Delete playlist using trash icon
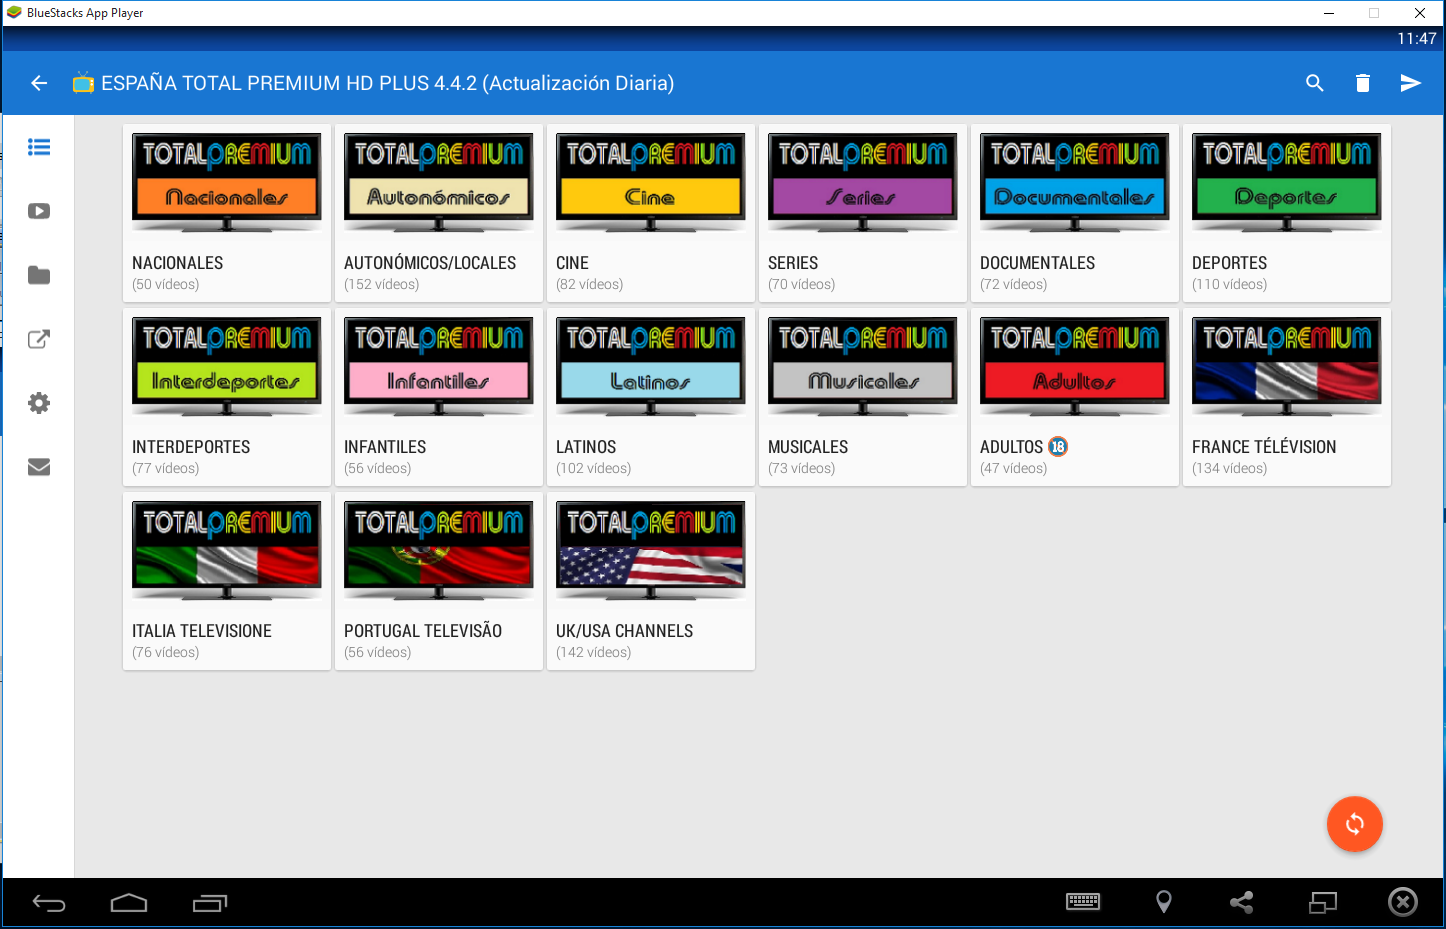This screenshot has height=929, width=1446. (x=1363, y=83)
